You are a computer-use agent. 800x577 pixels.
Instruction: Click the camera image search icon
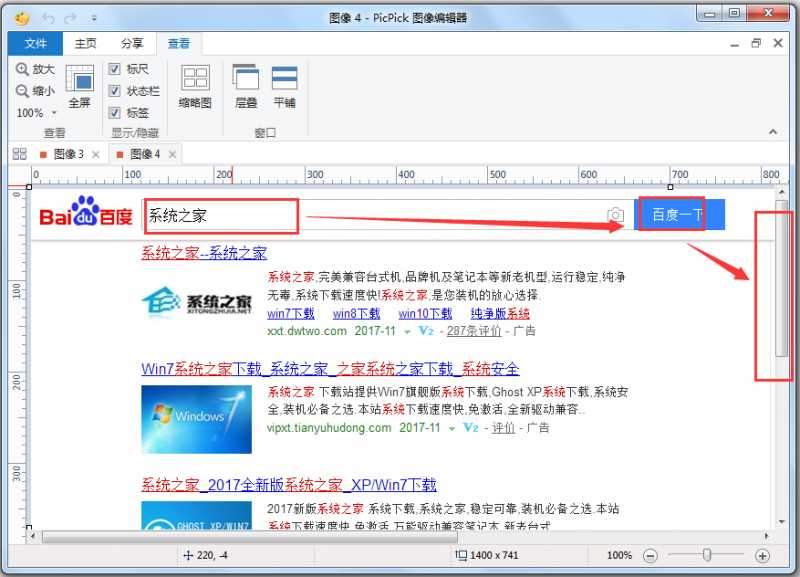click(615, 215)
